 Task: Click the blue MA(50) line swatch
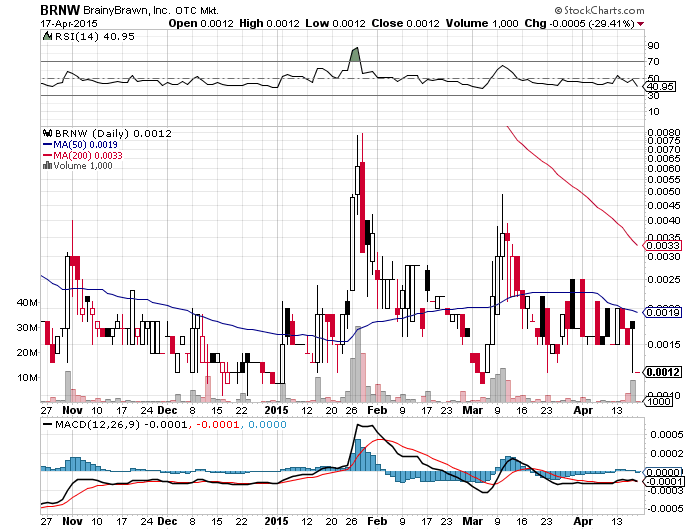[47, 144]
